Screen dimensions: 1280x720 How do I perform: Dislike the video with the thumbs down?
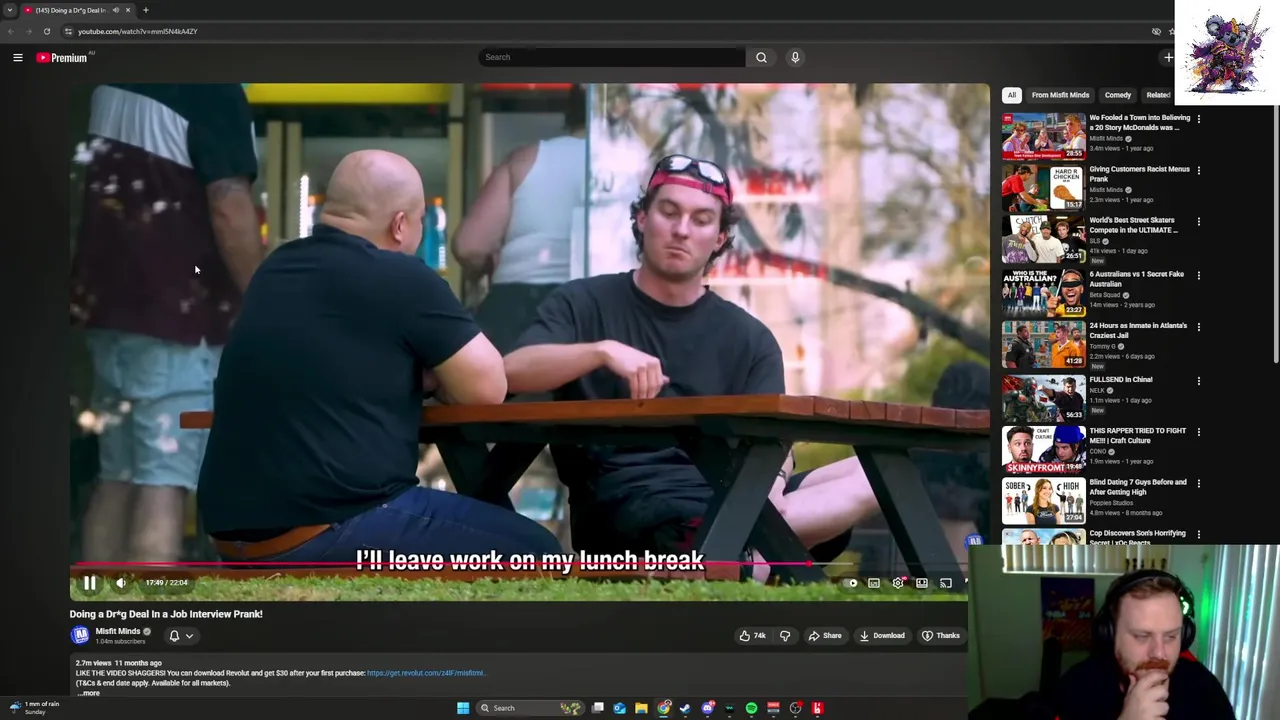[x=785, y=636]
